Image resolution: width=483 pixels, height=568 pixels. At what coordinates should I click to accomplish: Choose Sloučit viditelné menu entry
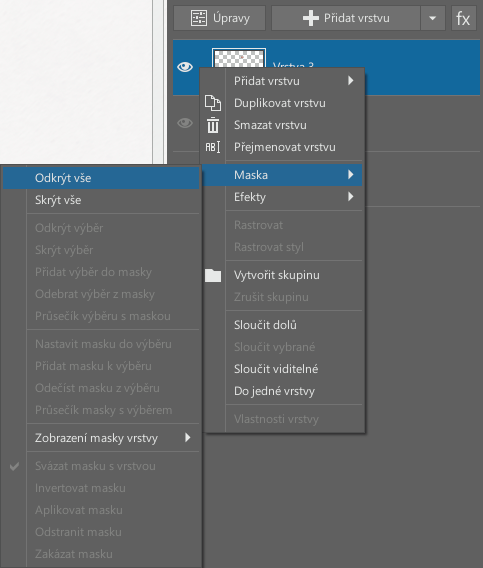(x=294, y=369)
